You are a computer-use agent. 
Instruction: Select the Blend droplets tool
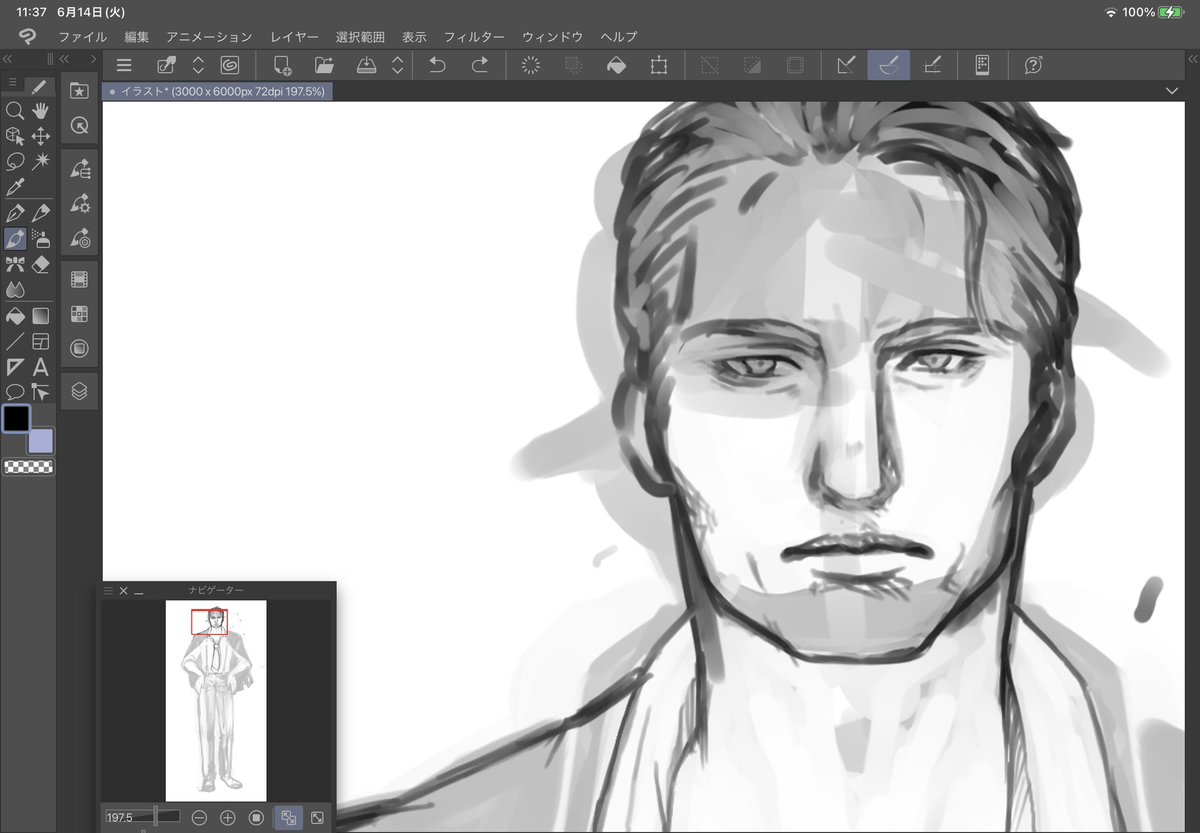15,289
